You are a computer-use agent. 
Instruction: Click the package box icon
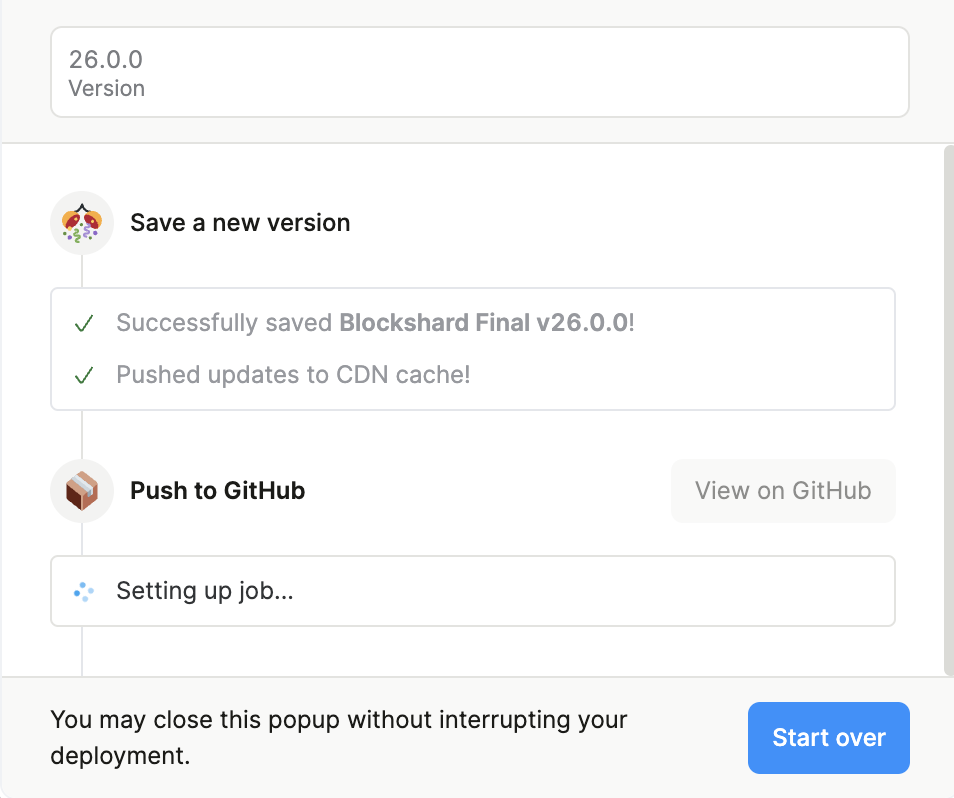[82, 491]
